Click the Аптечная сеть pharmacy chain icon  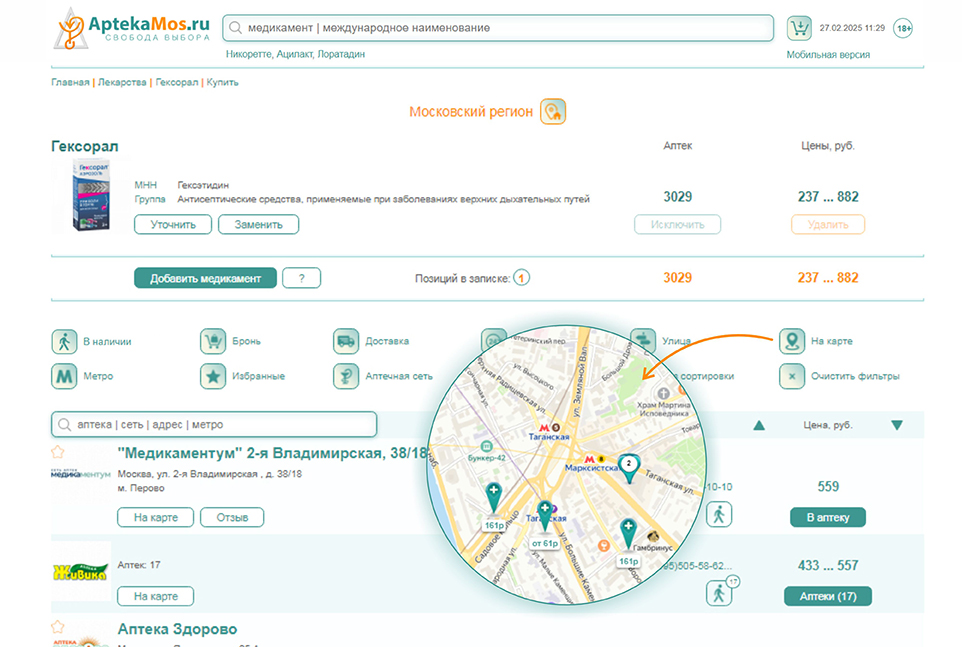pyautogui.click(x=346, y=376)
